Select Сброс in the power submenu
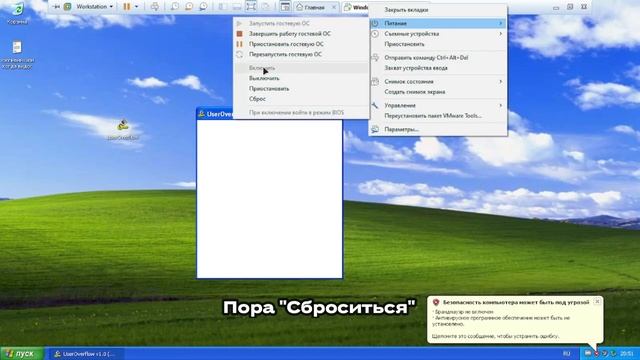 click(257, 99)
